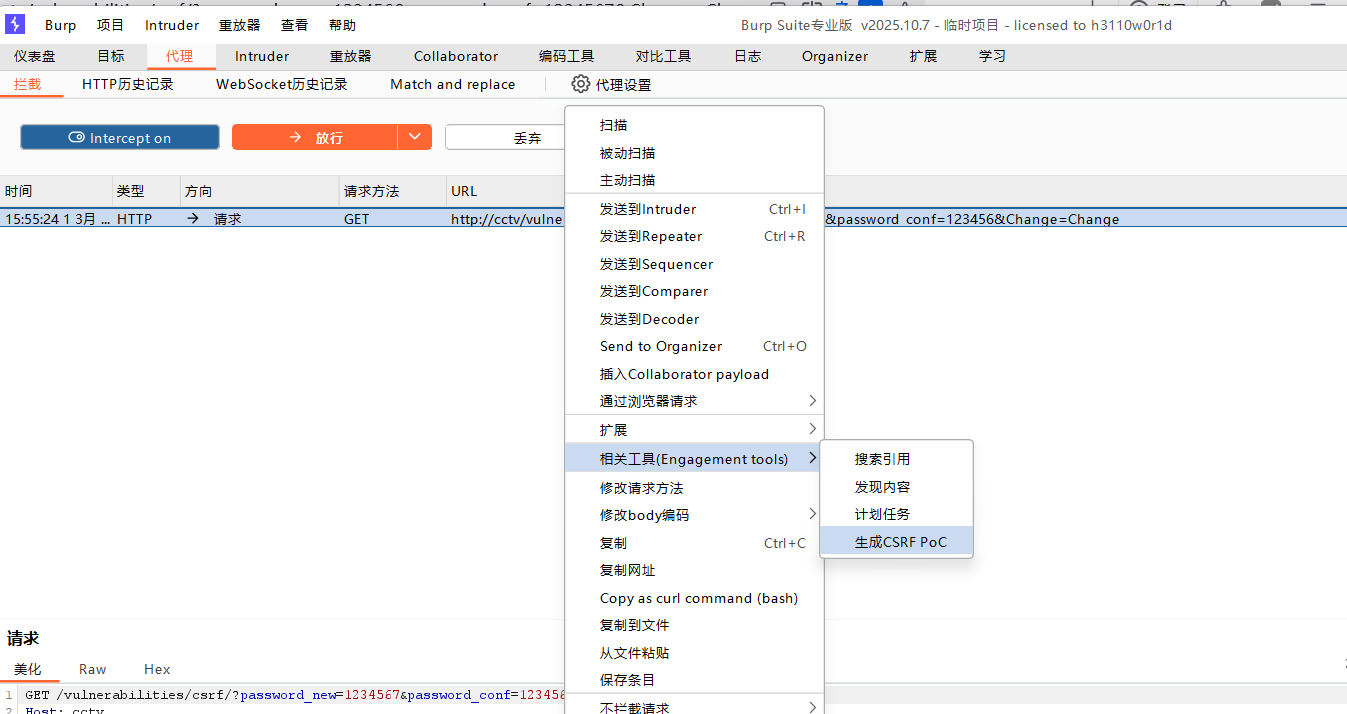The height and width of the screenshot is (714, 1347).
Task: Click the Burp Suite lightning logo icon
Action: tap(15, 25)
